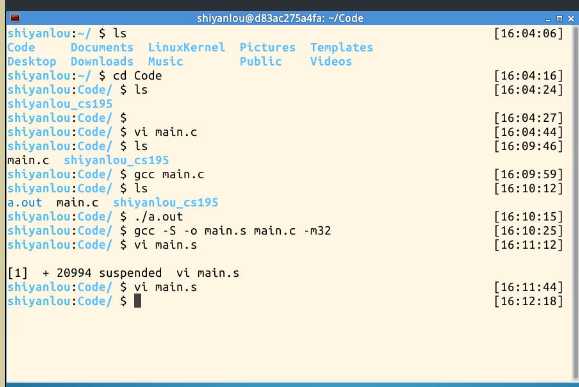The width and height of the screenshot is (579, 387).
Task: Open the terminal window menu icon
Action: coord(15,18)
